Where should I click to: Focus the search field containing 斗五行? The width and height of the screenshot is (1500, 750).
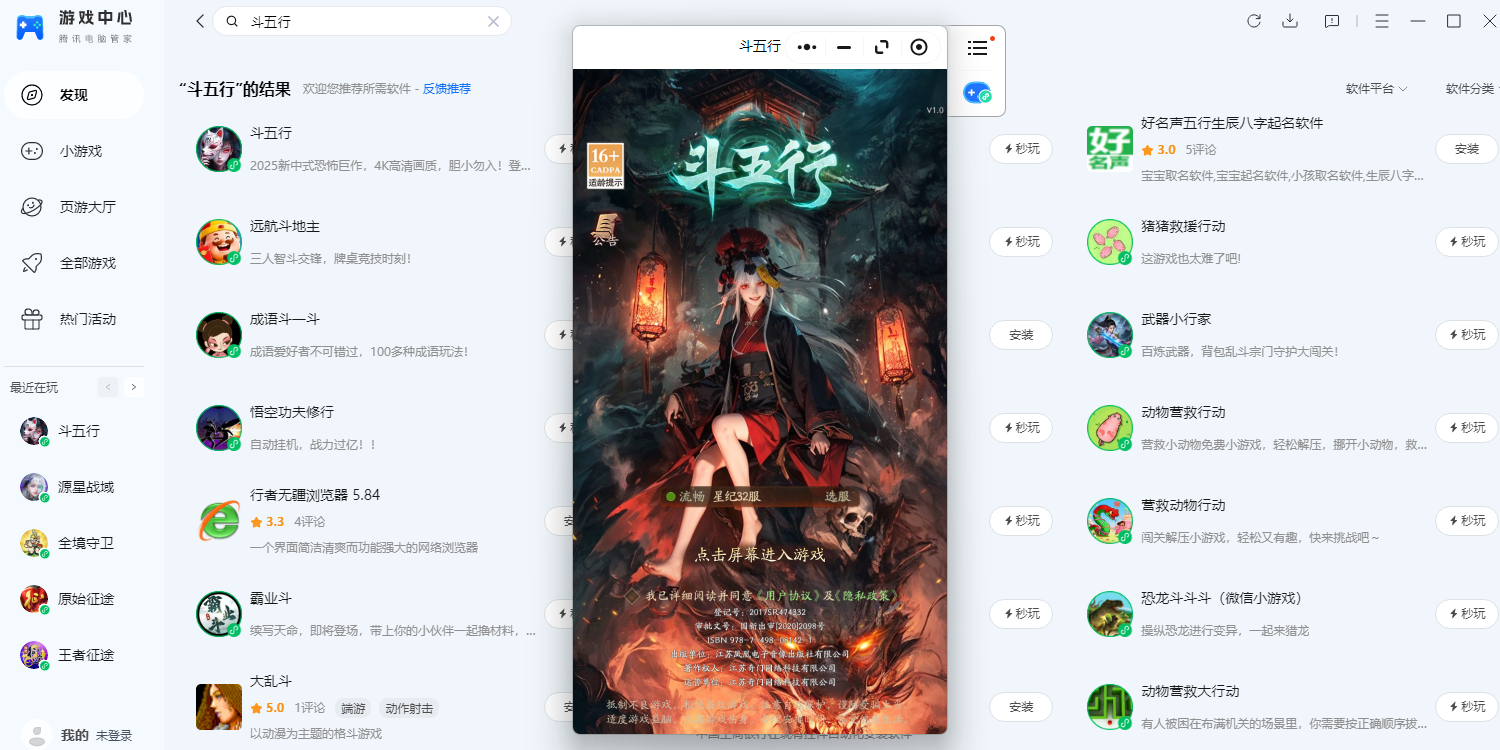(361, 21)
